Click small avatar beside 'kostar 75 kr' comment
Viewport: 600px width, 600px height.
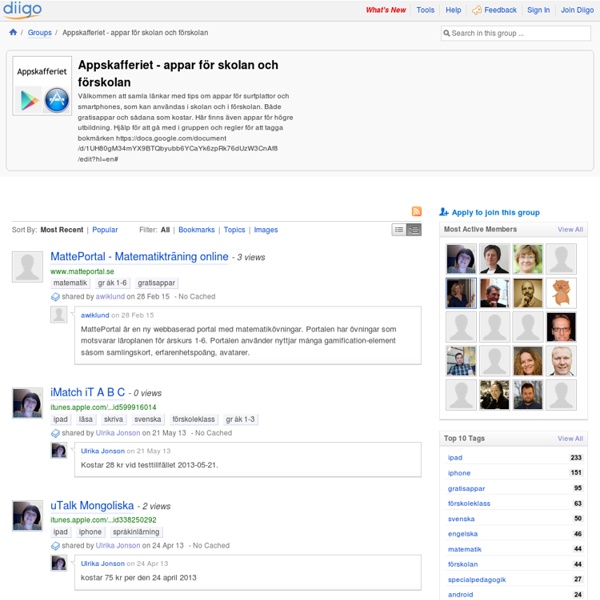(59, 563)
